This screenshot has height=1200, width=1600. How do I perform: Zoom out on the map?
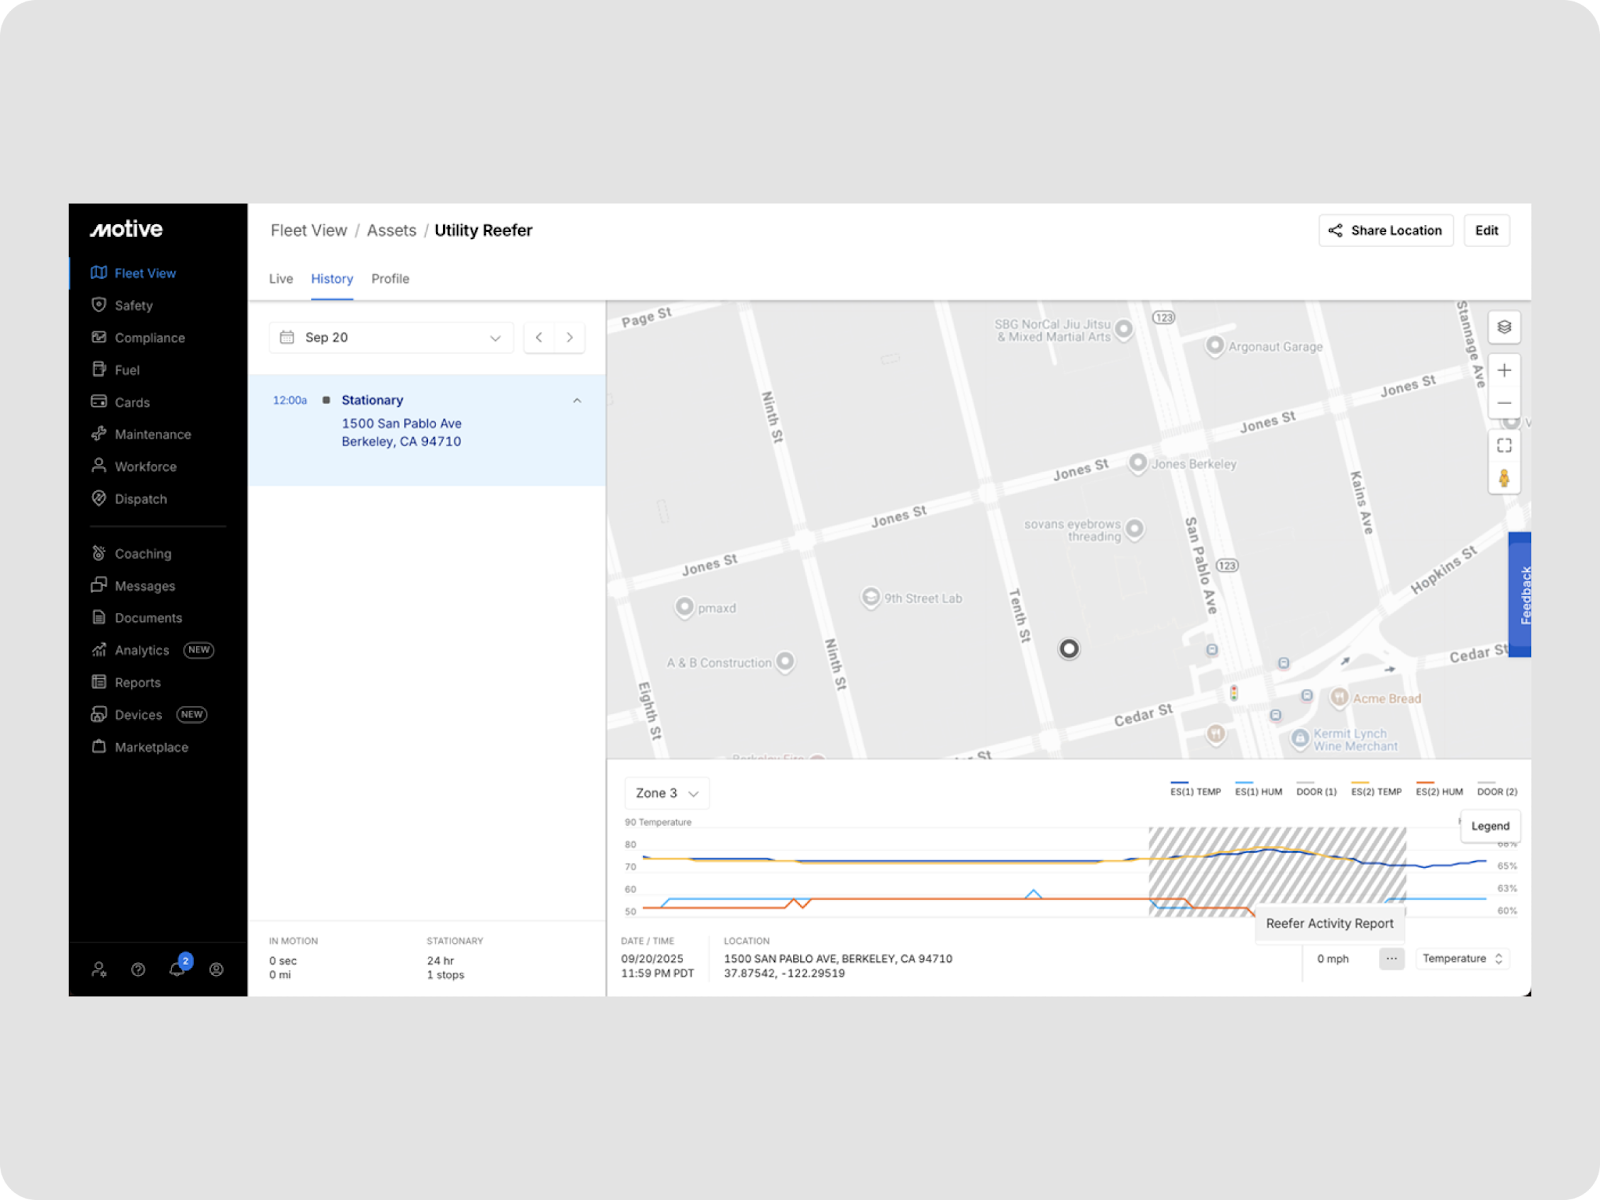[1504, 403]
